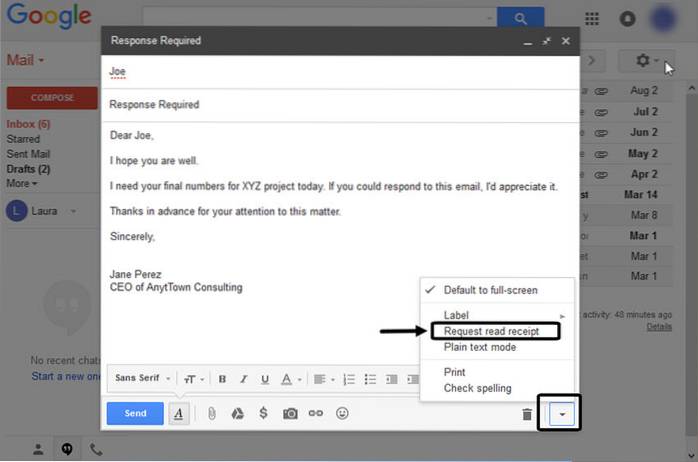Click the pop-out compose window icon

(546, 41)
